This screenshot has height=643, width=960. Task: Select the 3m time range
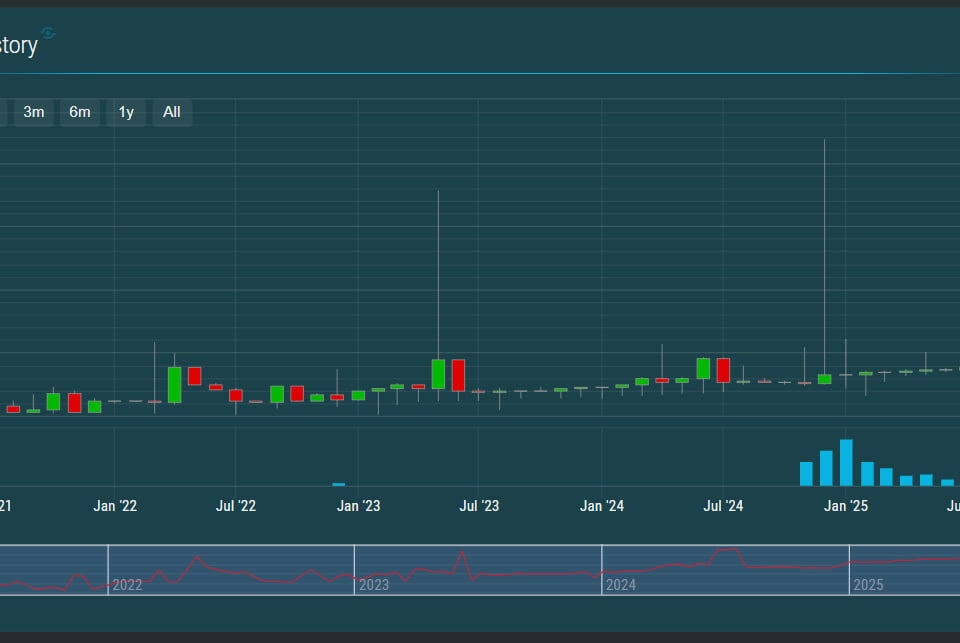34,112
